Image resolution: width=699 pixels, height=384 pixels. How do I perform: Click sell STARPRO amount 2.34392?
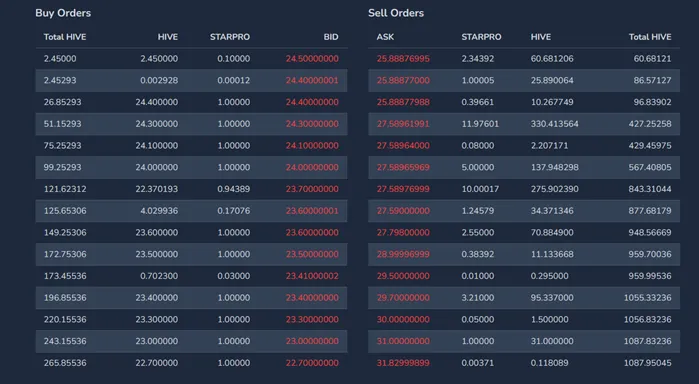point(478,59)
